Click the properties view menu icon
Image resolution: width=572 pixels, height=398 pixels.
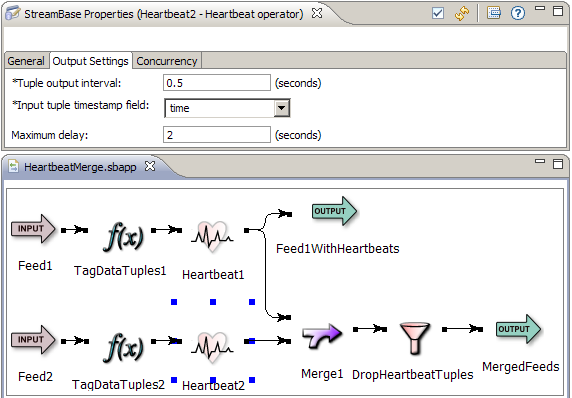point(494,13)
